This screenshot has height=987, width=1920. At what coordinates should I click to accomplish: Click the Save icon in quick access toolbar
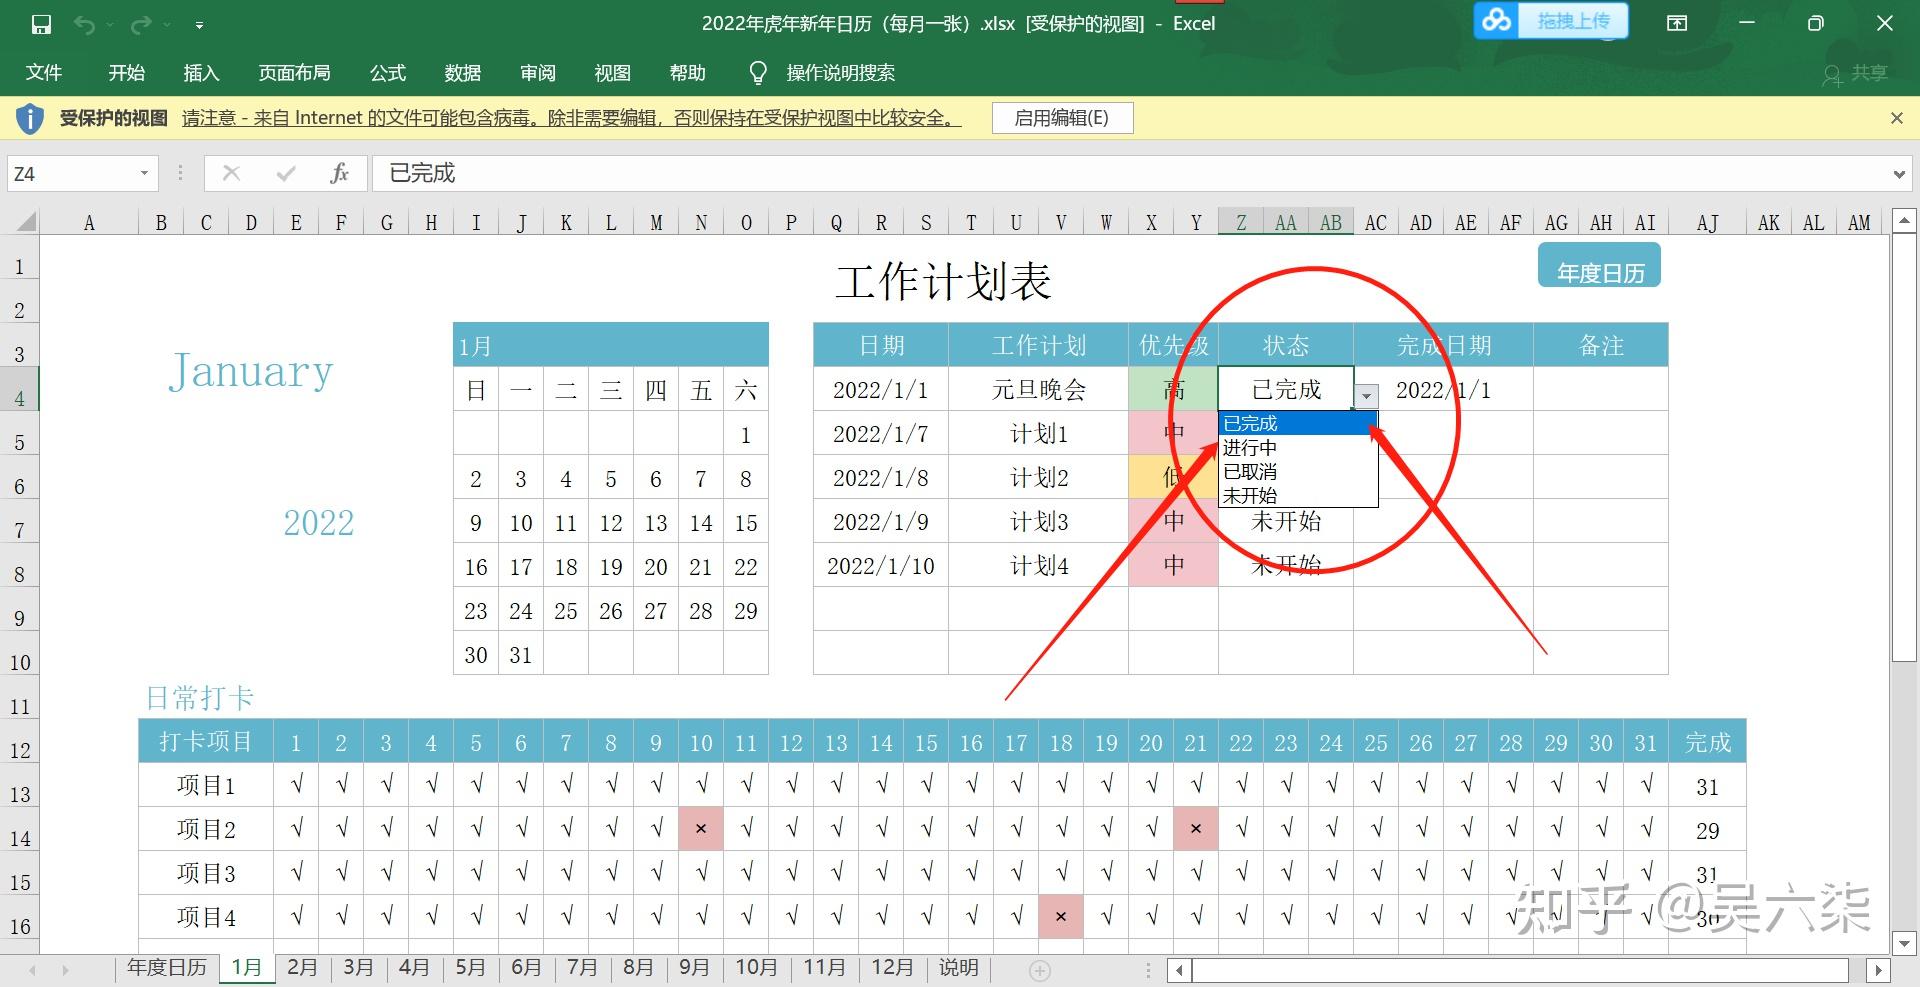[41, 24]
